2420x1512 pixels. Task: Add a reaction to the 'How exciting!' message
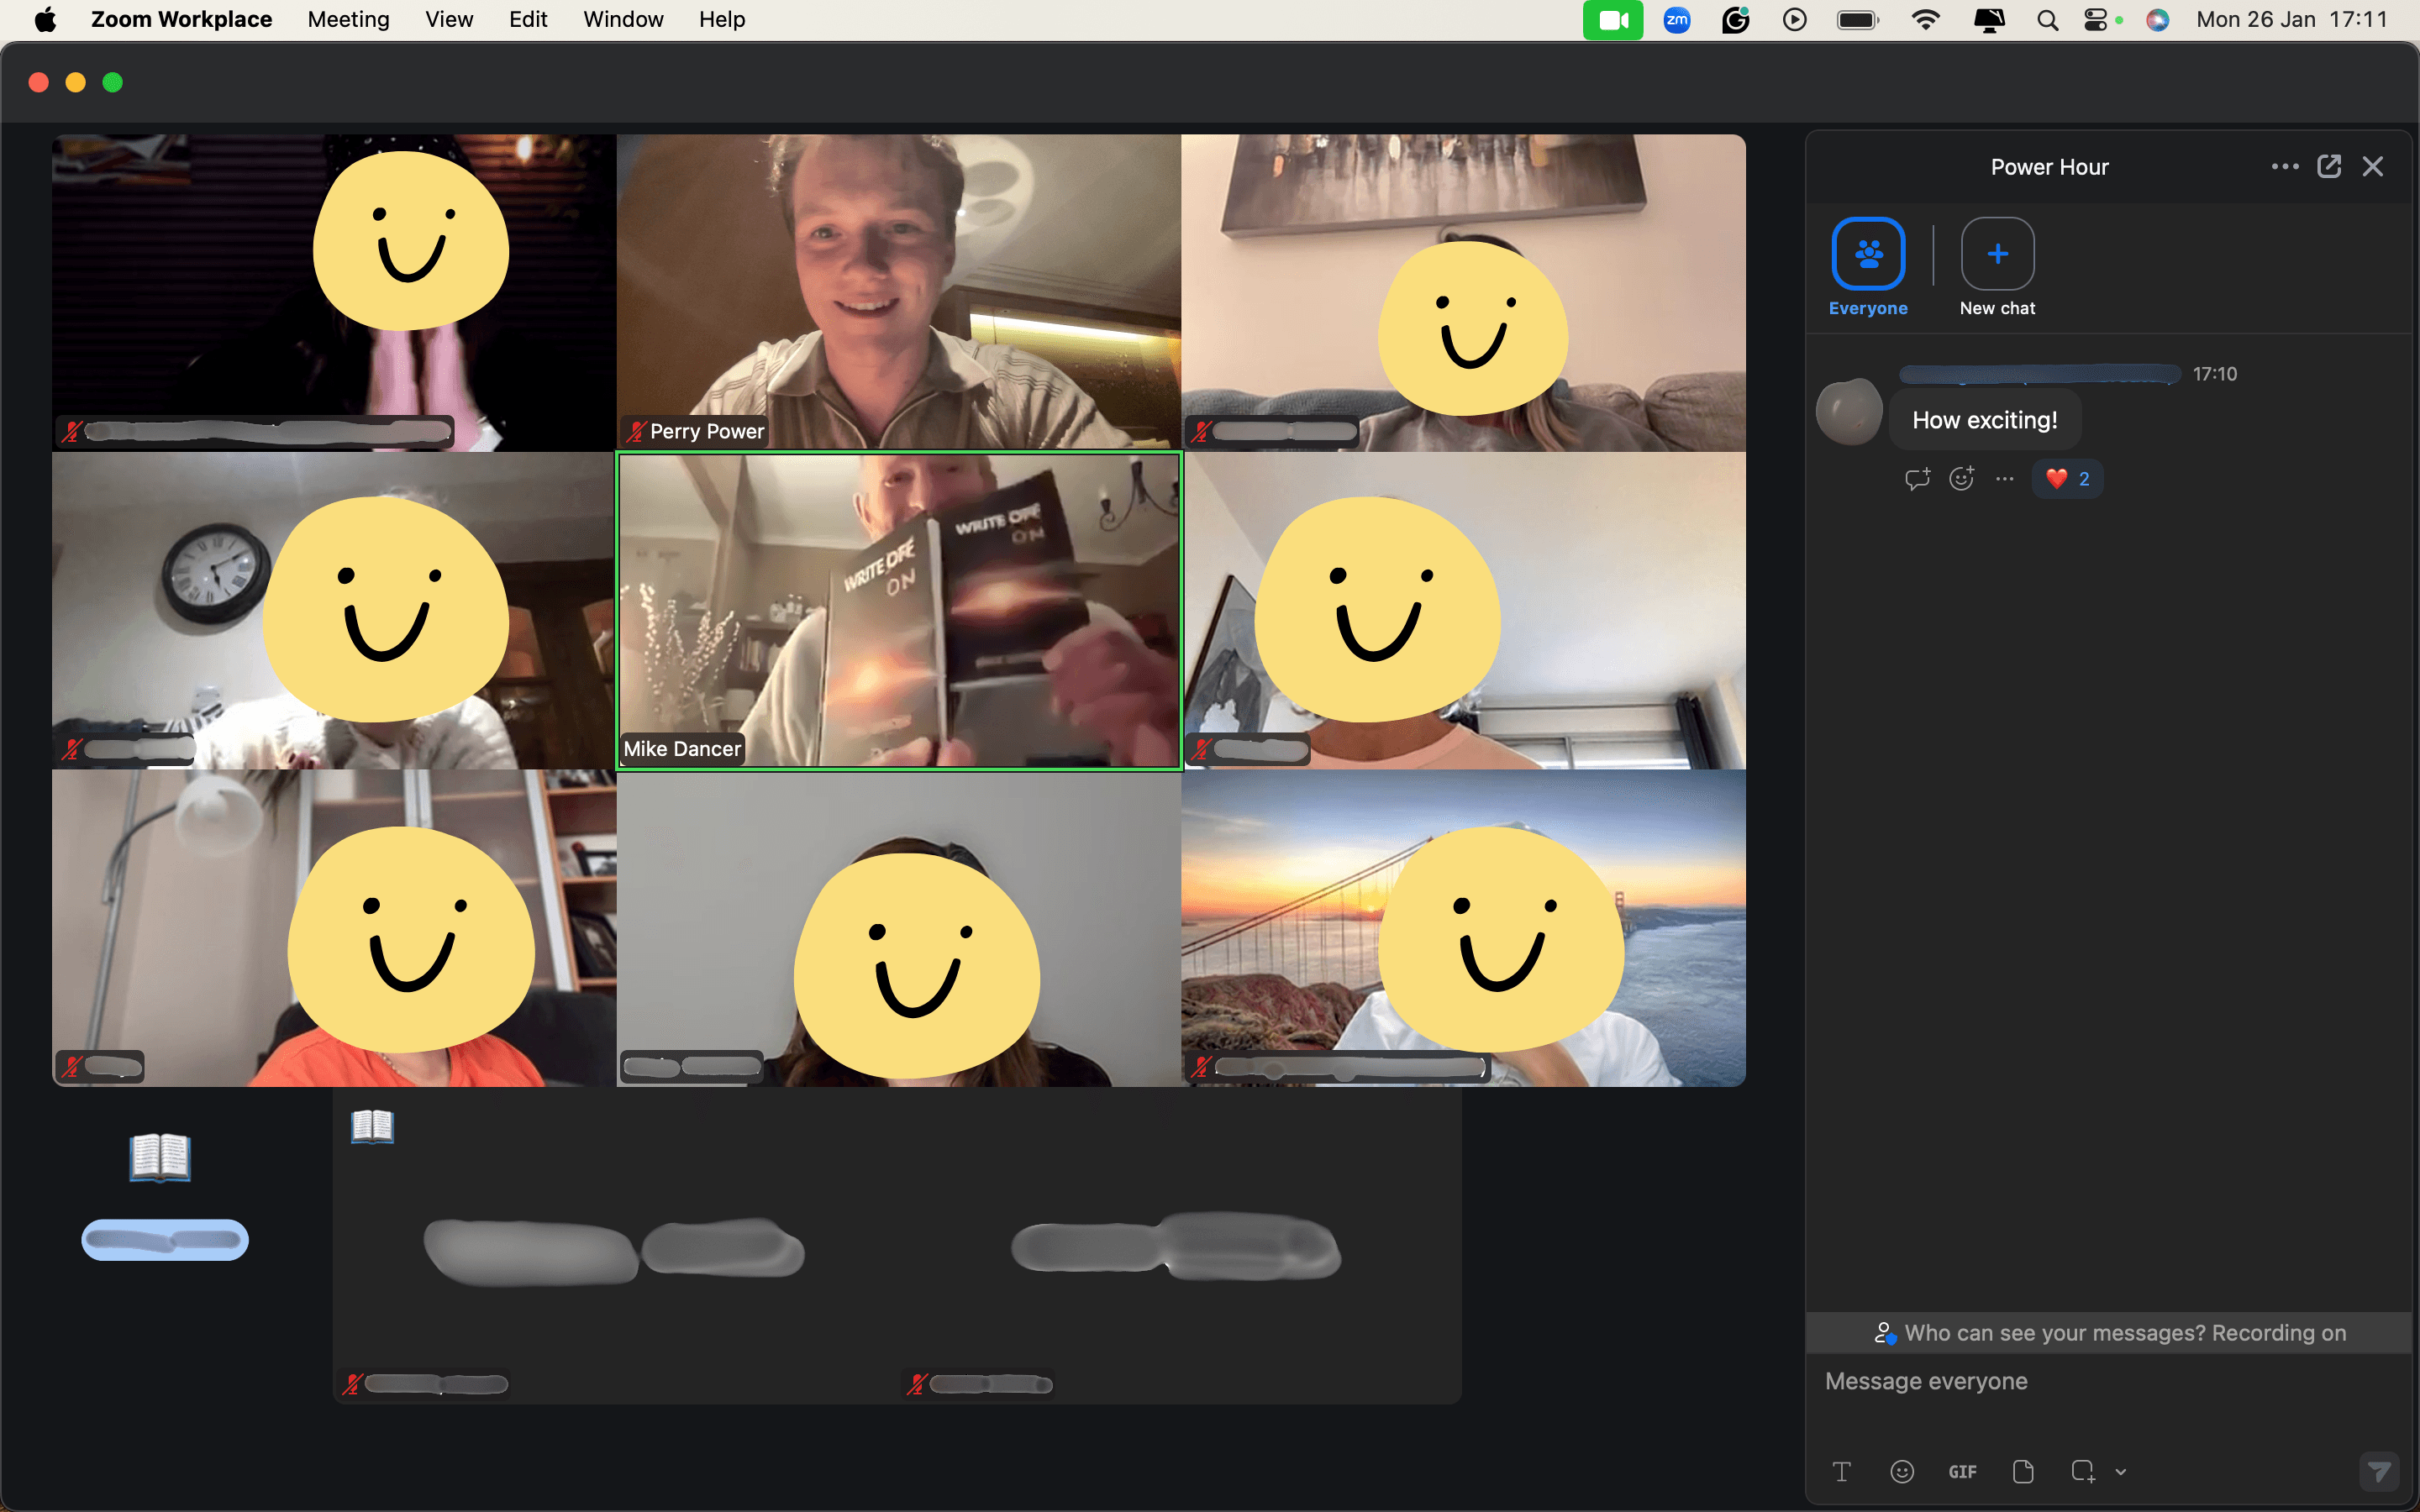[1961, 479]
